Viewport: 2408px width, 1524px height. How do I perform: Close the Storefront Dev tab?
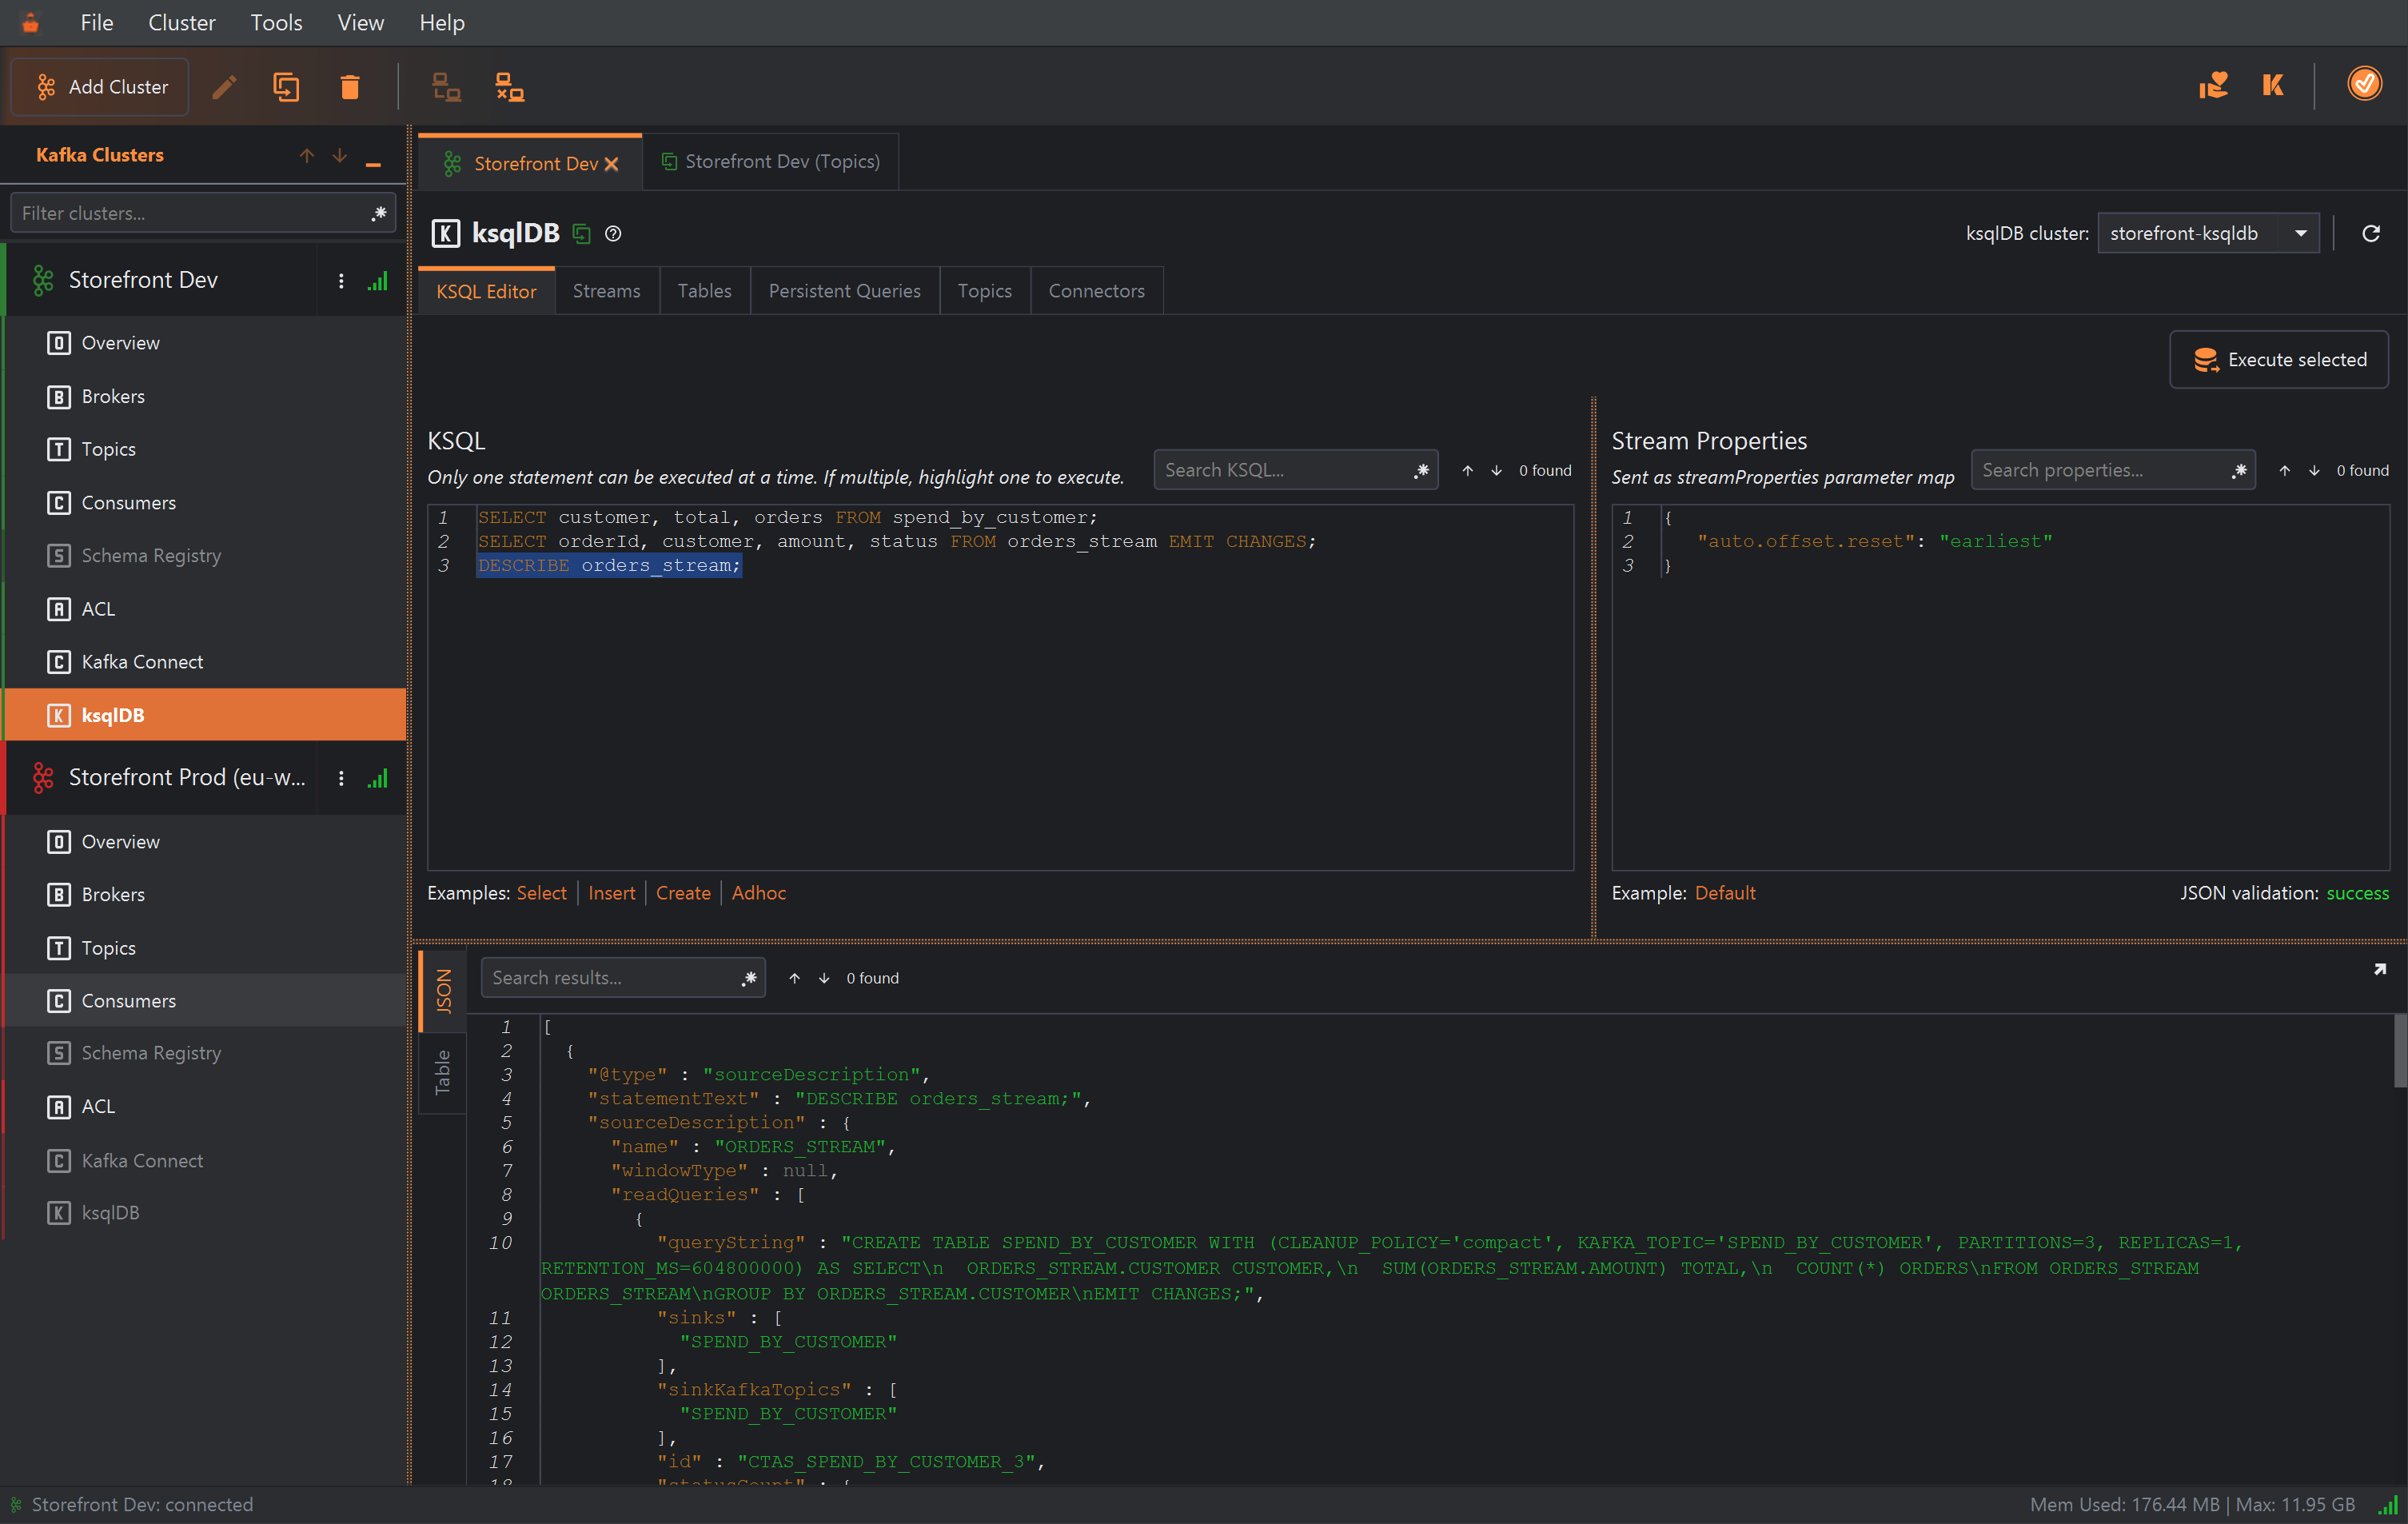coord(611,164)
